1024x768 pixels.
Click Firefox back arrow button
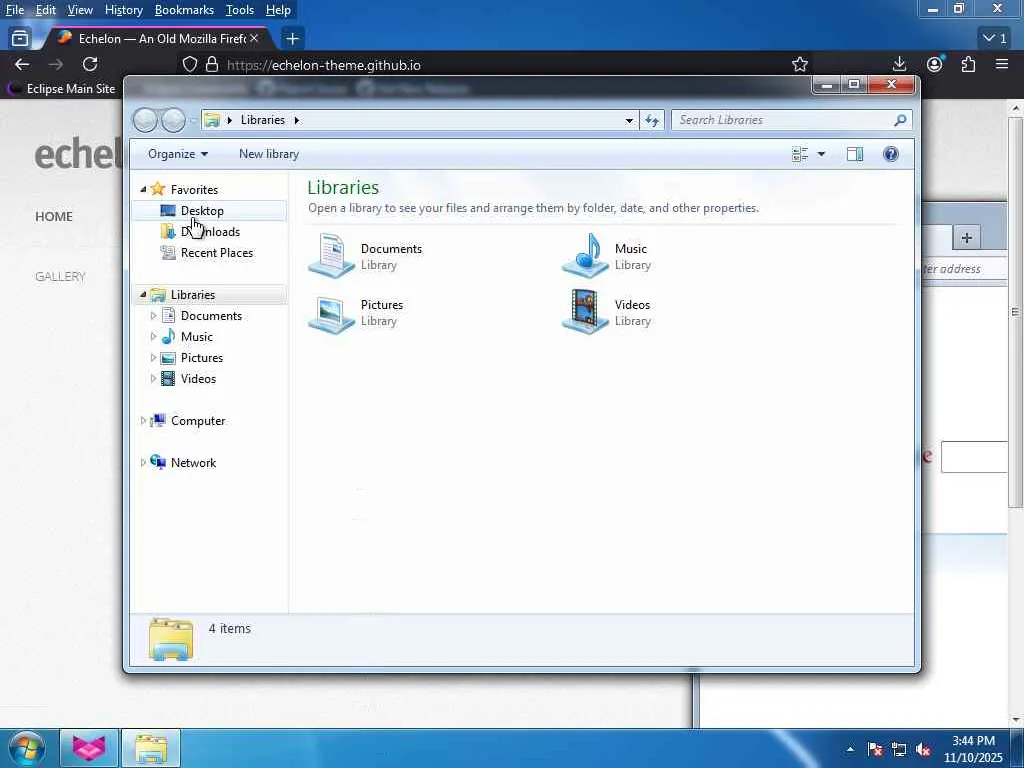pyautogui.click(x=22, y=64)
